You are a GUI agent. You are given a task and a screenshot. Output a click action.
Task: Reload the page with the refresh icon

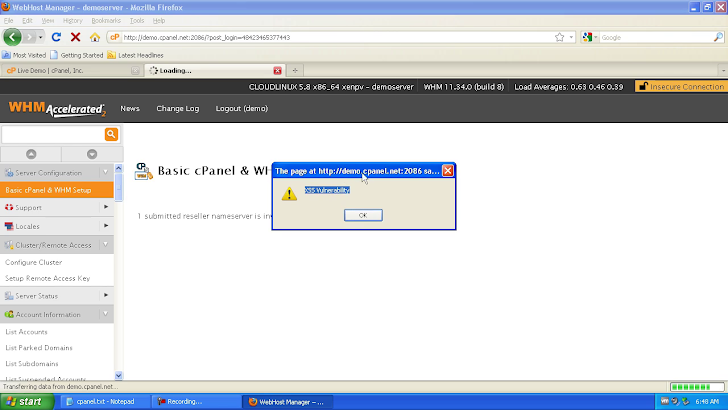pos(56,37)
